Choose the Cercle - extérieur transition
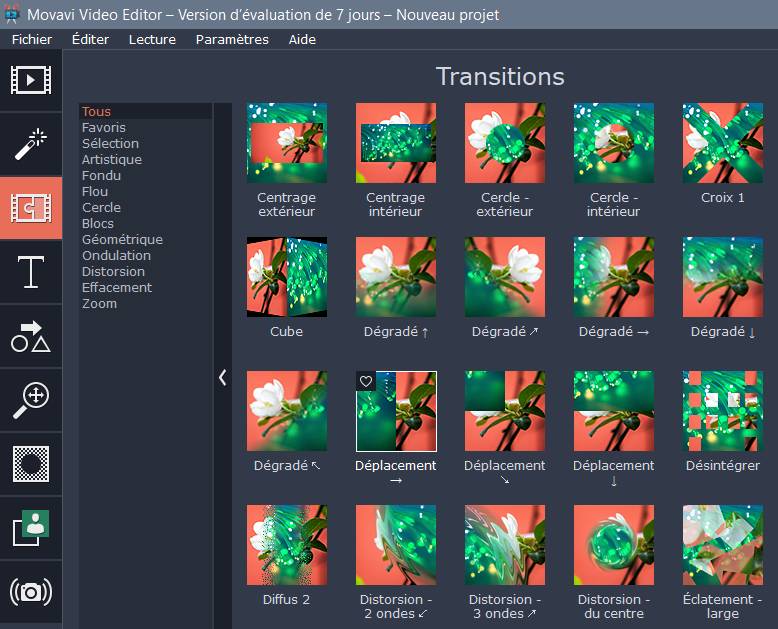778x629 pixels. click(505, 143)
